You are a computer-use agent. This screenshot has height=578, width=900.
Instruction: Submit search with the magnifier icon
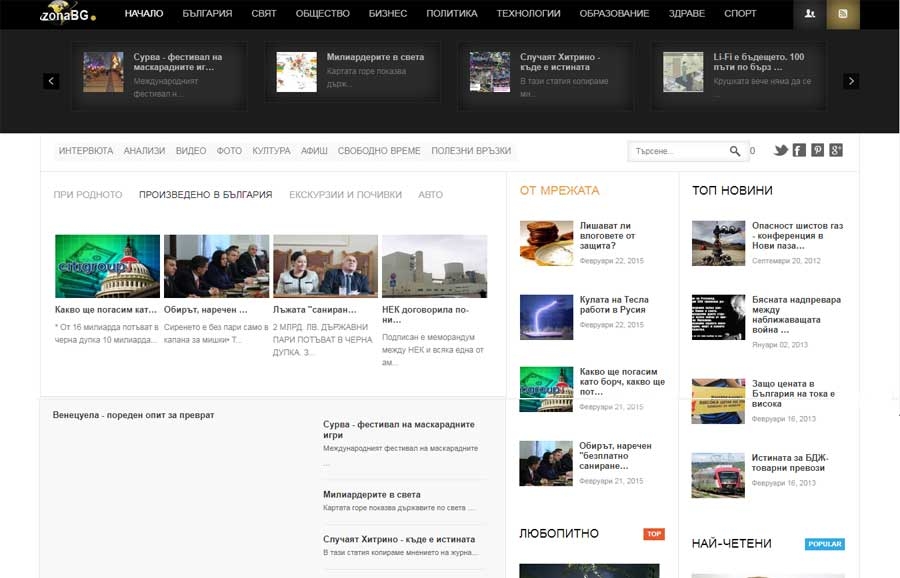[735, 151]
